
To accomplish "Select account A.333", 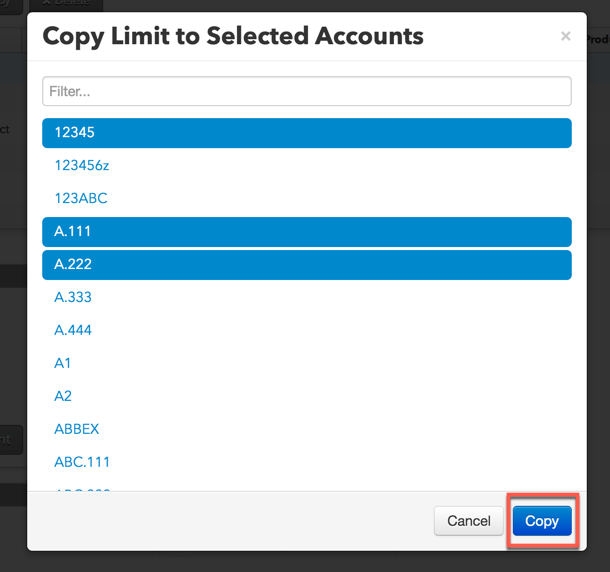I will click(307, 298).
